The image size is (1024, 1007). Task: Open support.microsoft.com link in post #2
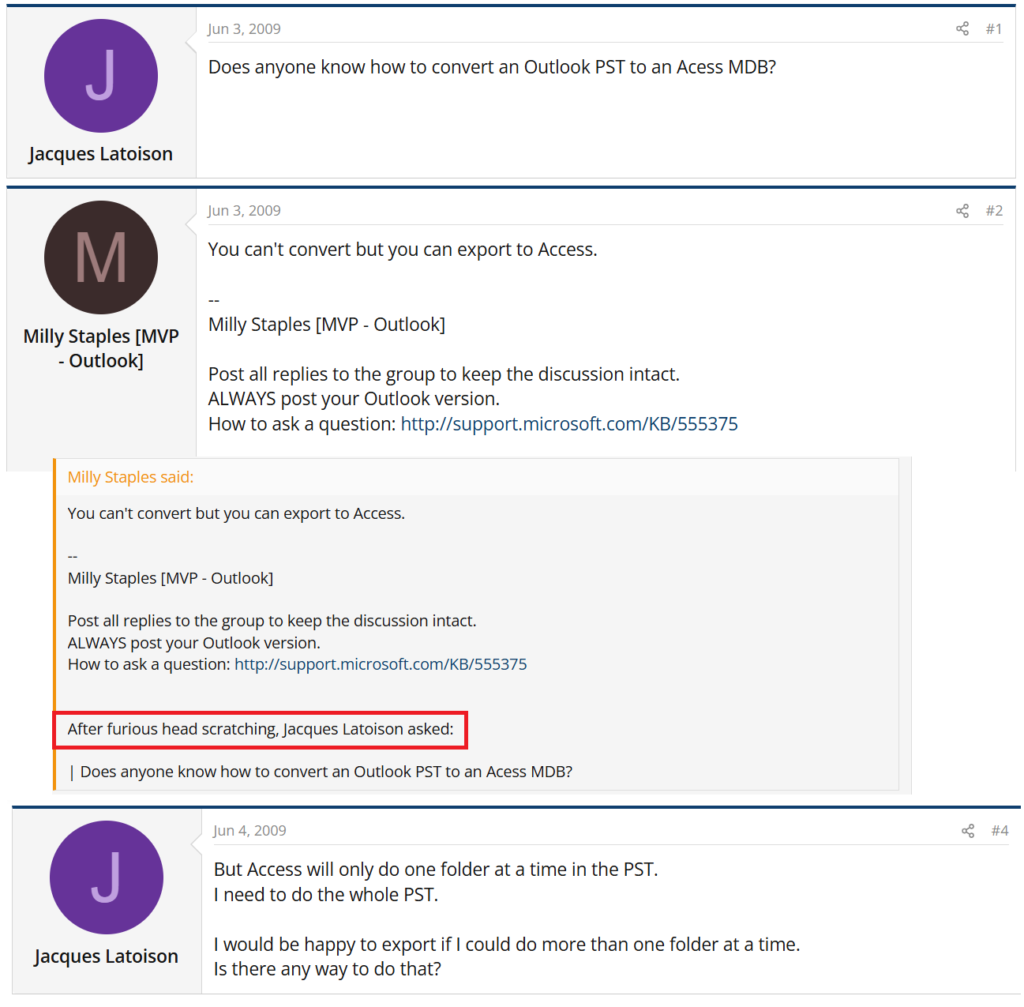click(x=569, y=424)
